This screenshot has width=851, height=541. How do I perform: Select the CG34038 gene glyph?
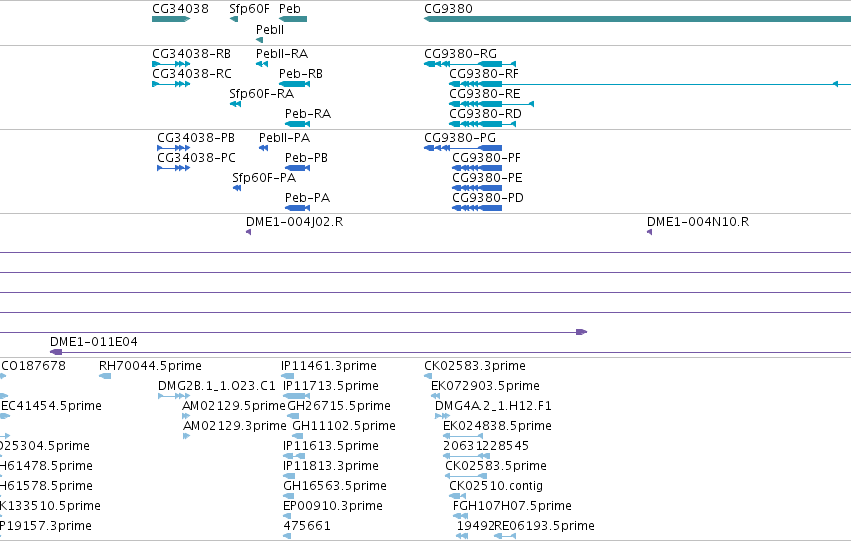[x=171, y=19]
